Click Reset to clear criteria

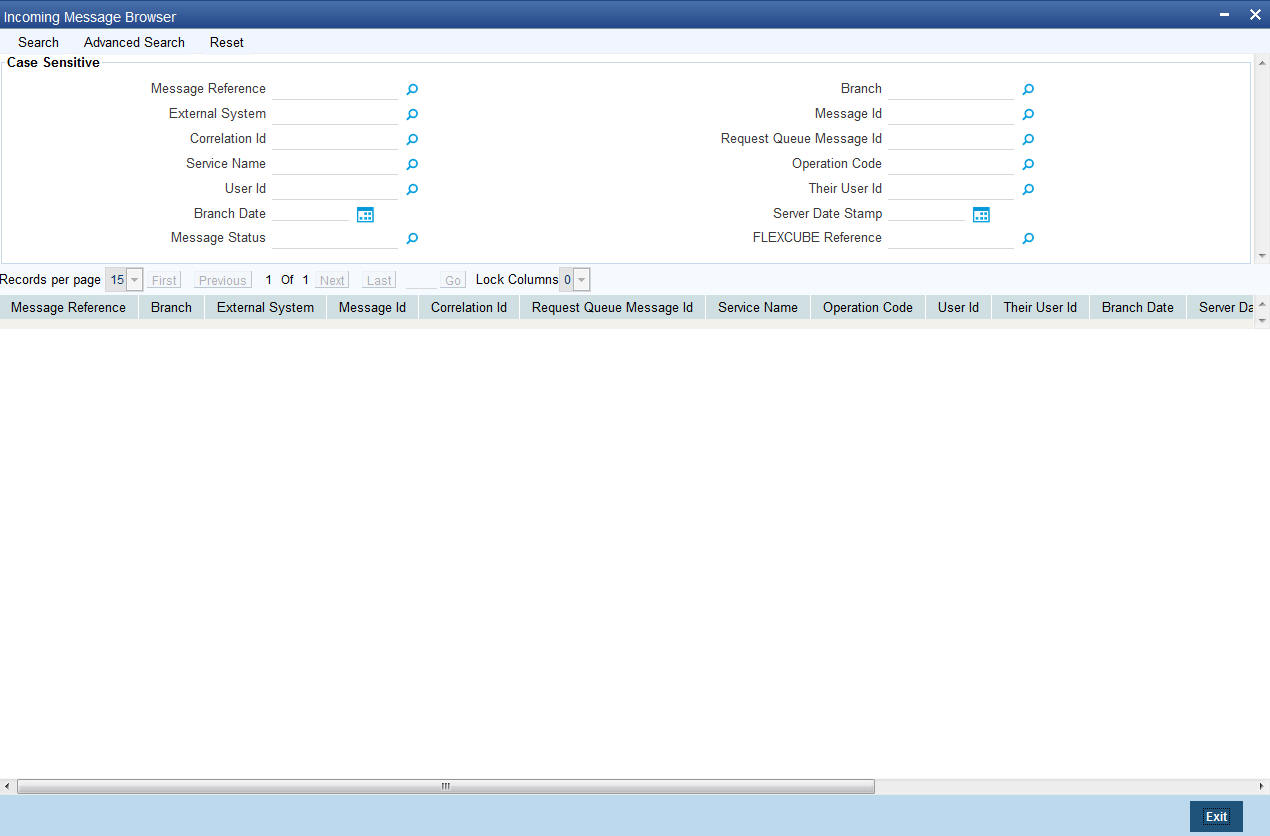pyautogui.click(x=227, y=42)
